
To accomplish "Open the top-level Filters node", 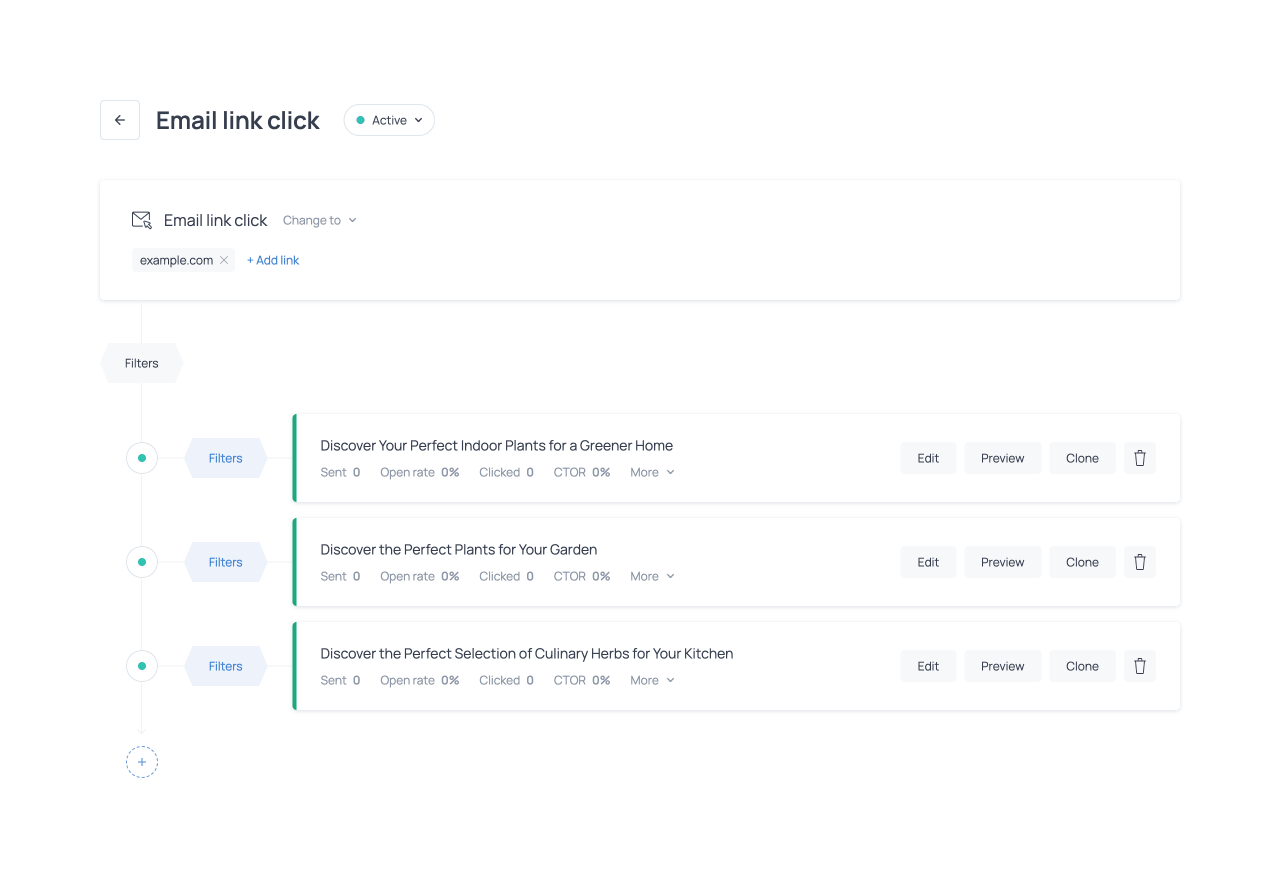I will click(x=142, y=363).
